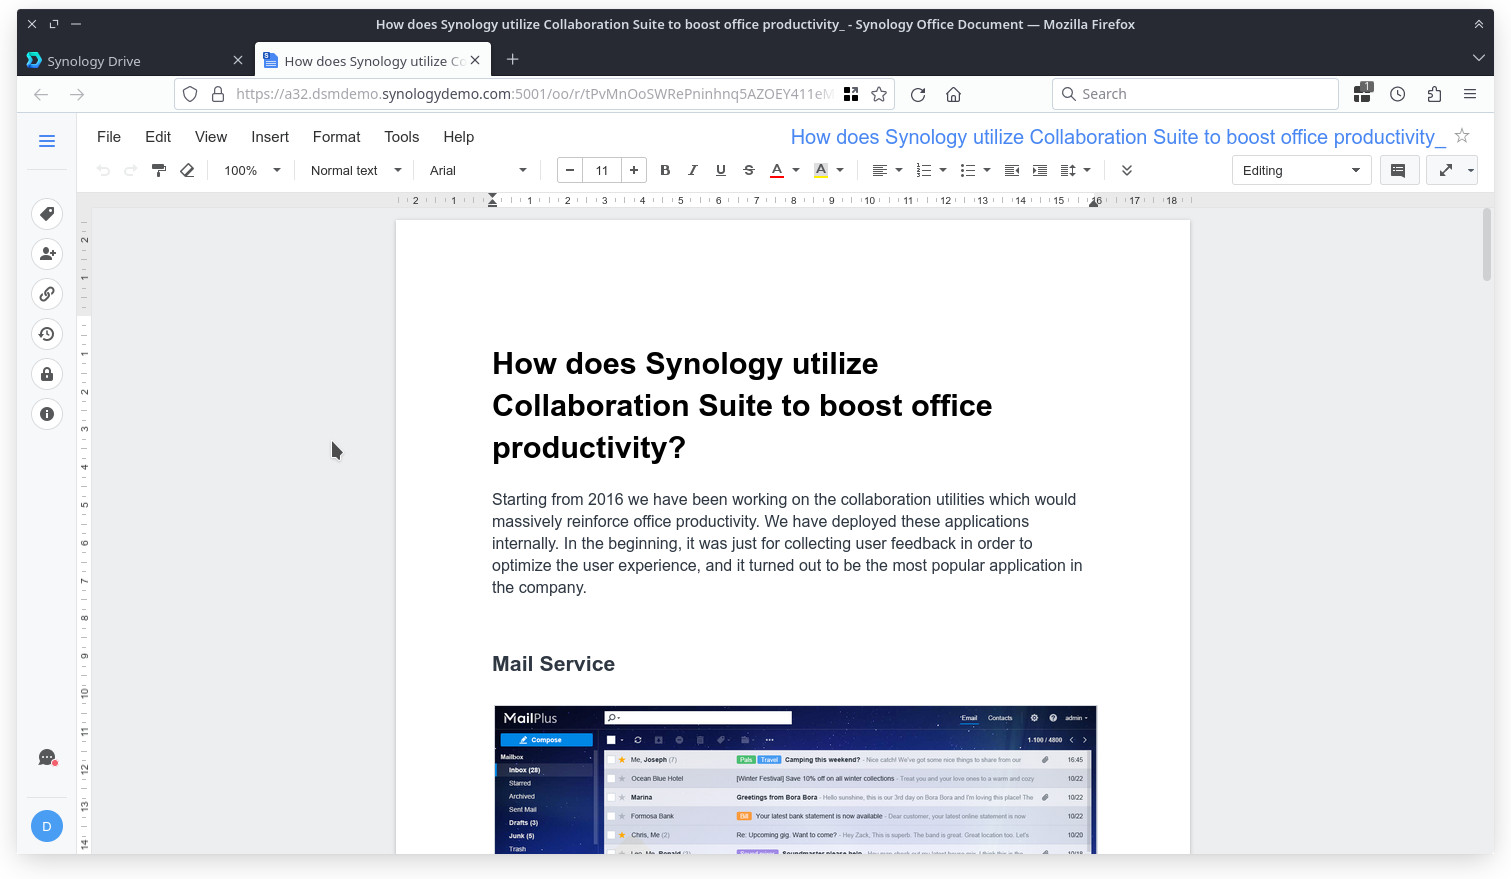Open the Arial font dropdown
This screenshot has height=879, width=1511.
pyautogui.click(x=478, y=170)
